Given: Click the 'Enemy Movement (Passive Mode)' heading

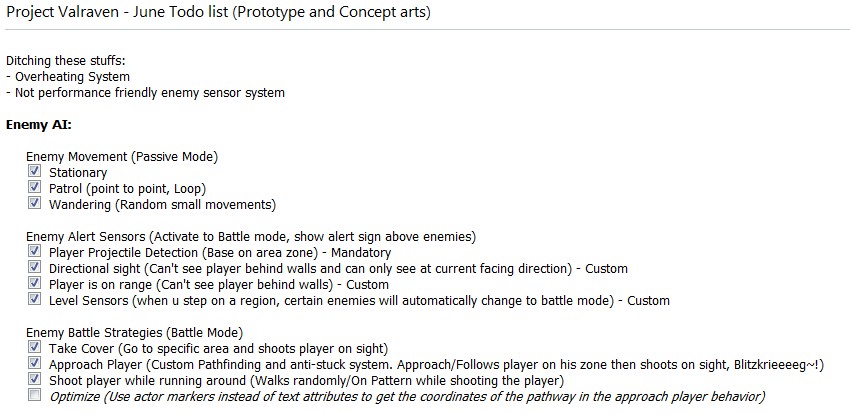Looking at the screenshot, I should 121,157.
